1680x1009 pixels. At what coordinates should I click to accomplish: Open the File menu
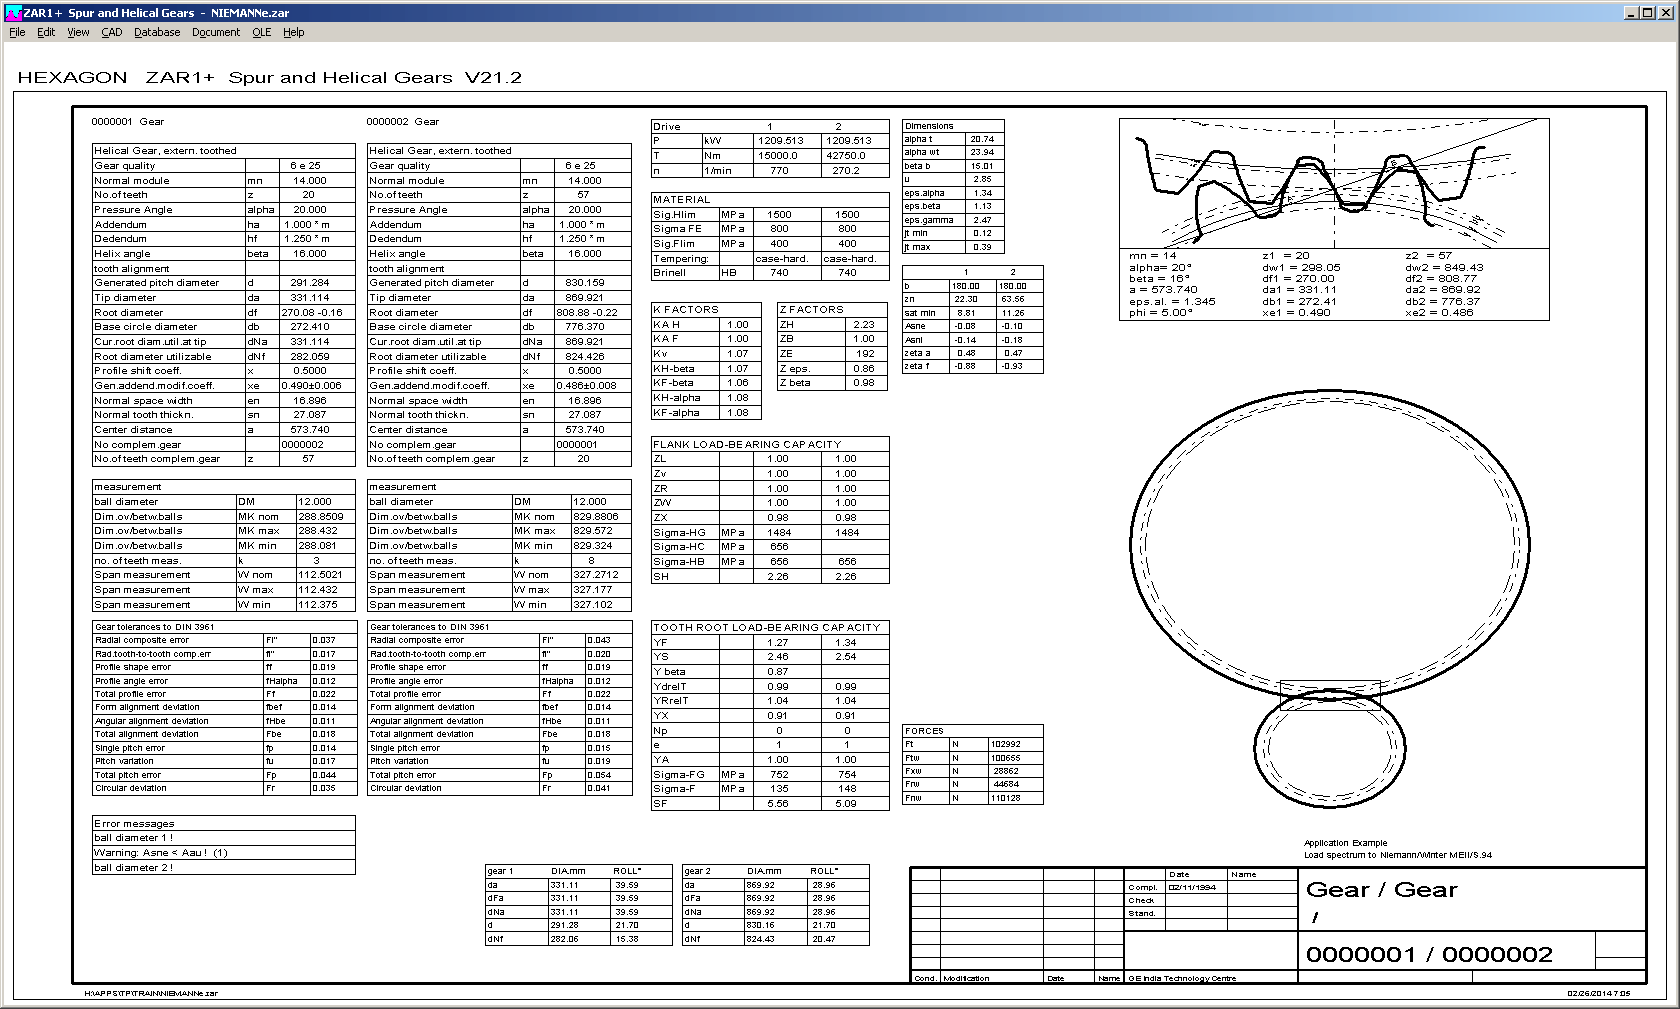pos(17,32)
